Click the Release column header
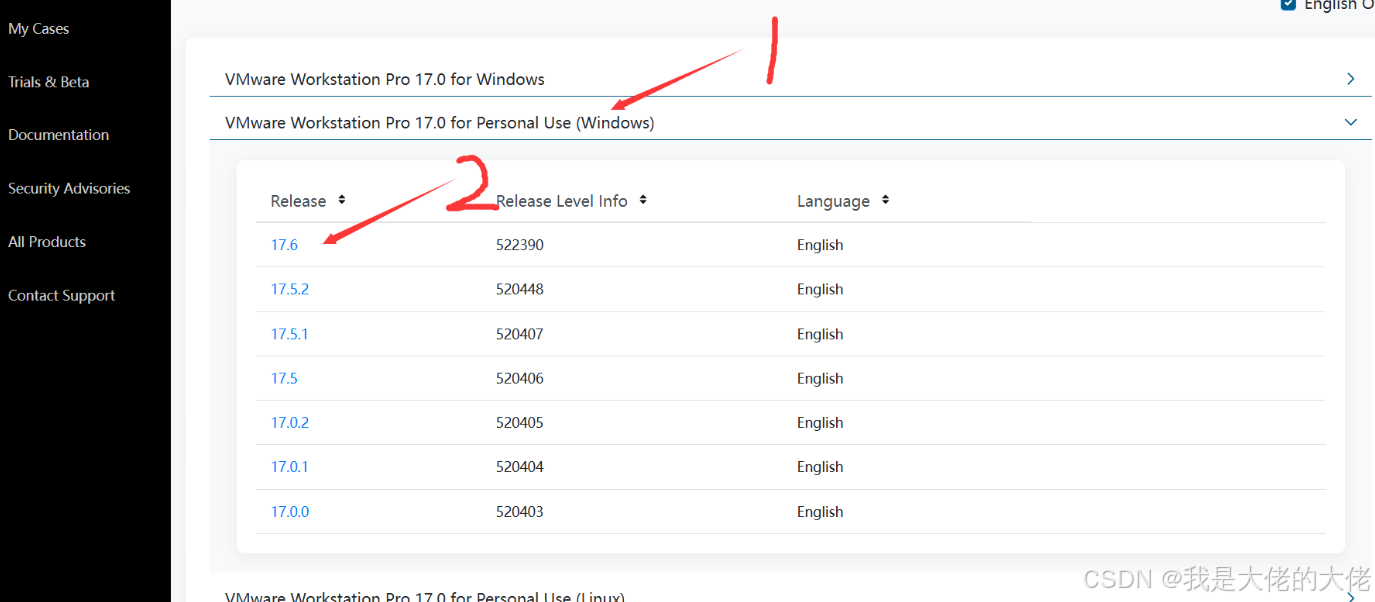The image size is (1375, 602). (x=298, y=201)
